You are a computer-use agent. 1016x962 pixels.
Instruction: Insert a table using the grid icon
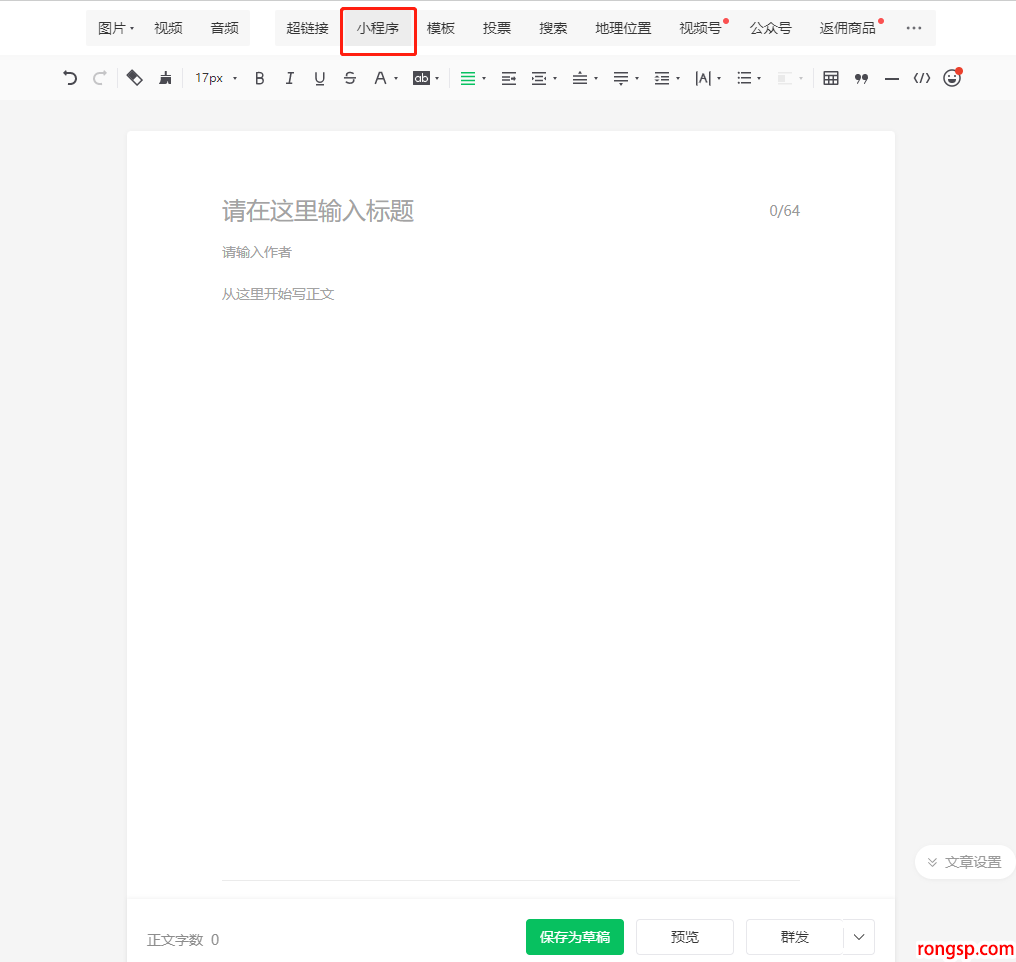pyautogui.click(x=831, y=78)
